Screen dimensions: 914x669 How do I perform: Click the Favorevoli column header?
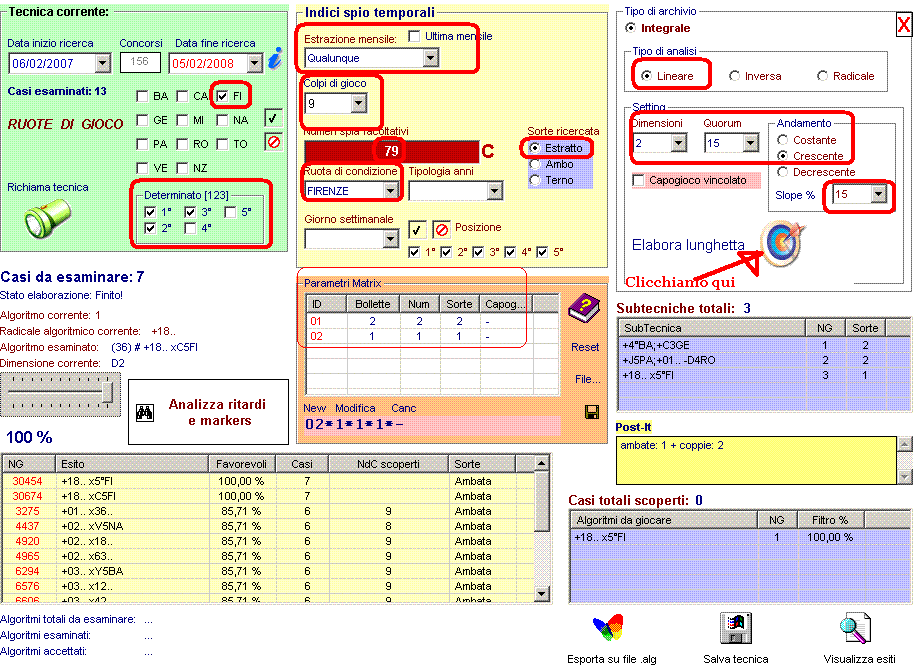click(x=242, y=464)
